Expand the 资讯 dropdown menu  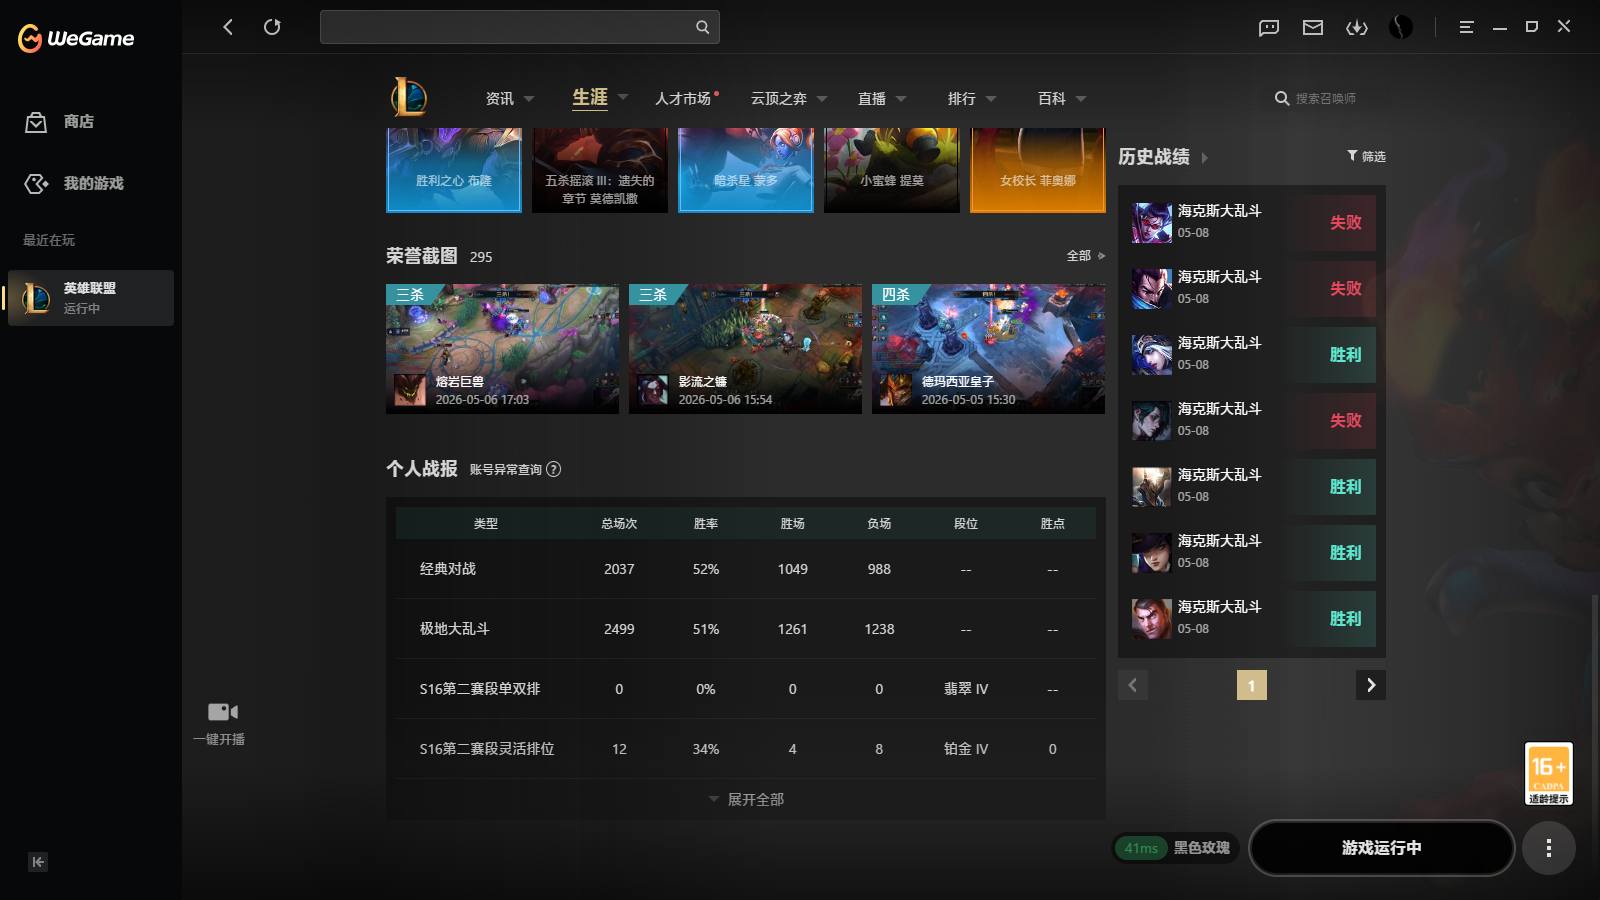pos(529,99)
